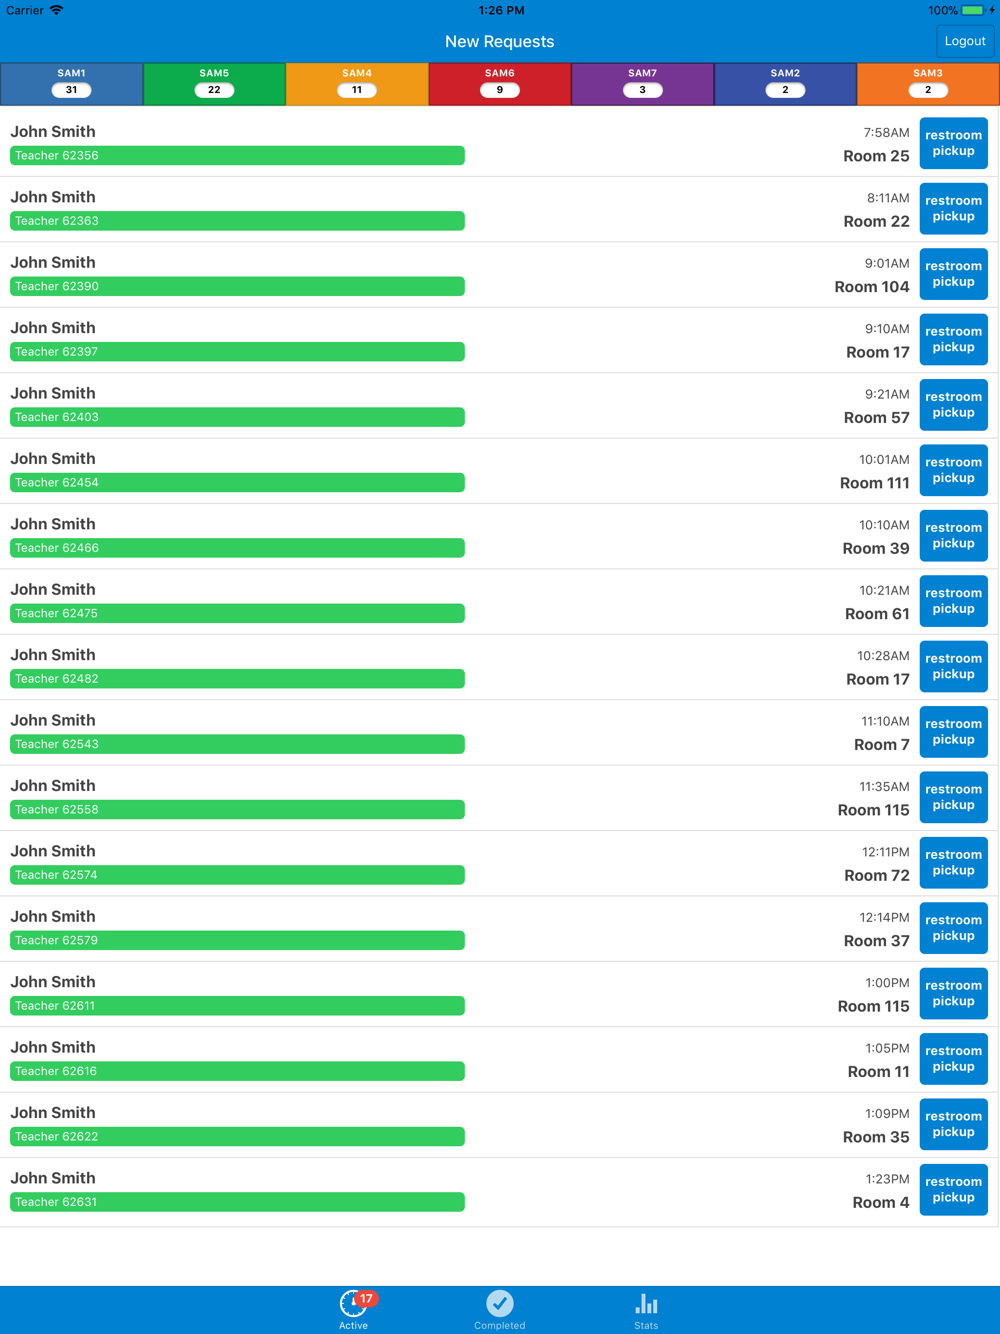The image size is (1000, 1334).
Task: Choose the purple SAM7 tab
Action: (643, 84)
